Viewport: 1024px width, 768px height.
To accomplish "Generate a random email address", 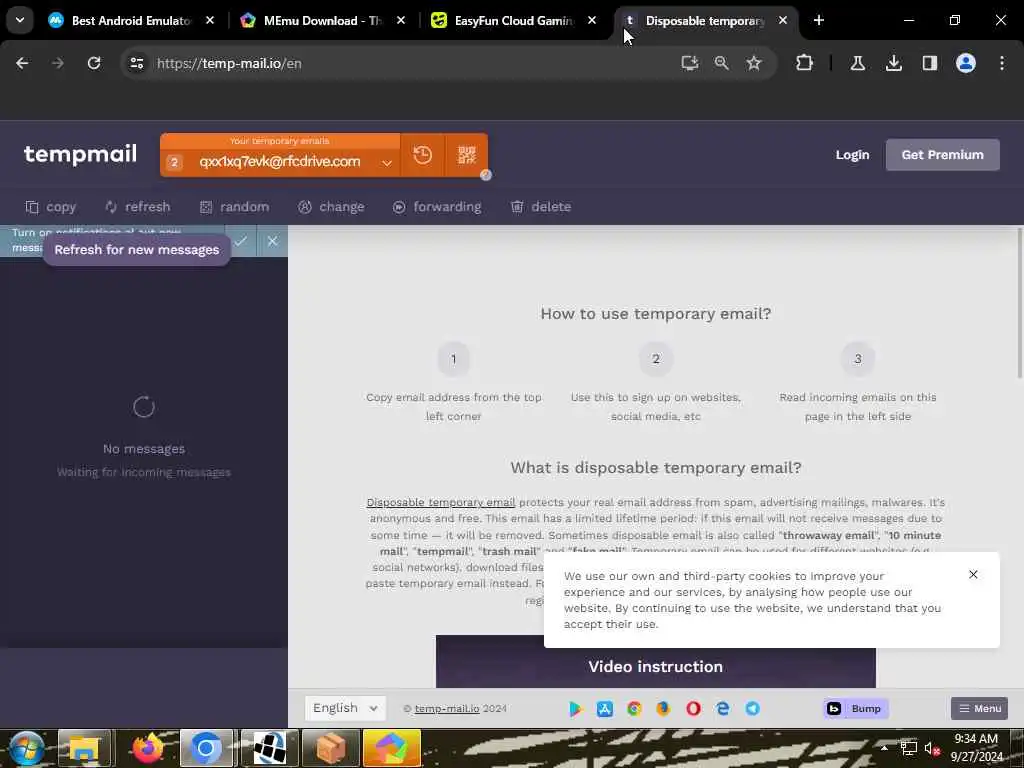I will [x=234, y=207].
